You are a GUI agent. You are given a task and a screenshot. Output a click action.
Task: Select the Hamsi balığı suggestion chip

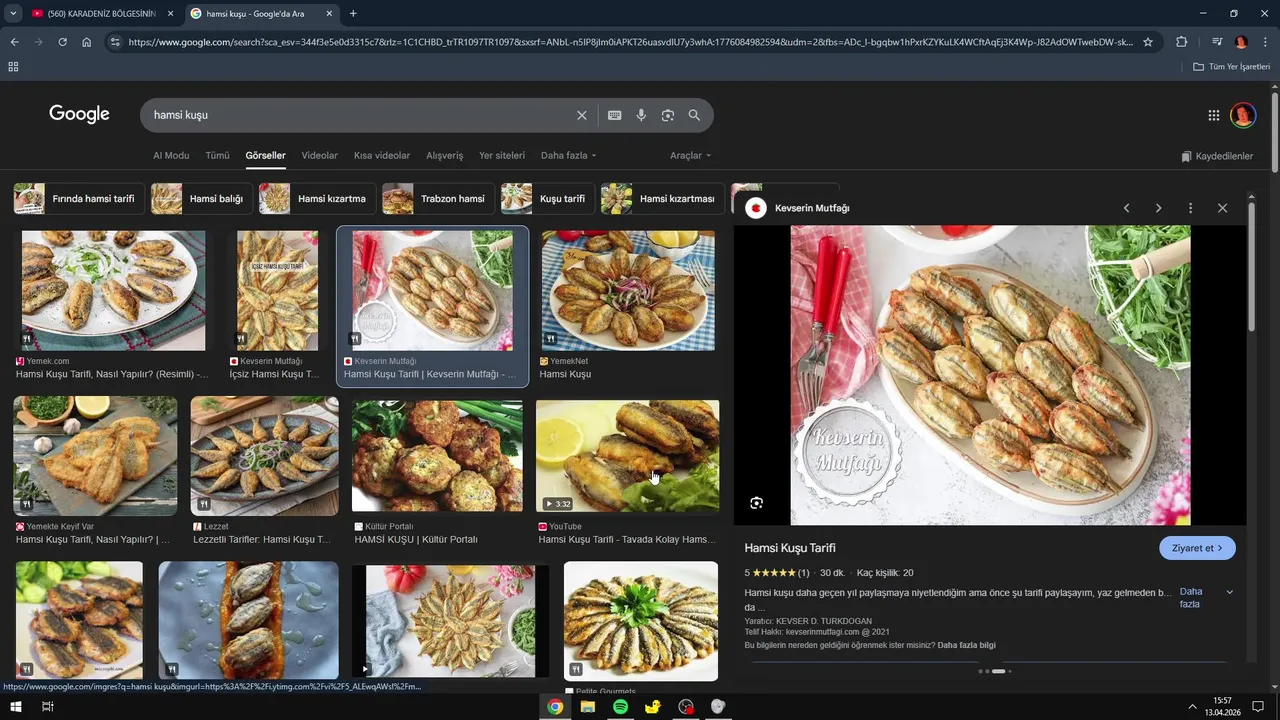click(x=201, y=199)
